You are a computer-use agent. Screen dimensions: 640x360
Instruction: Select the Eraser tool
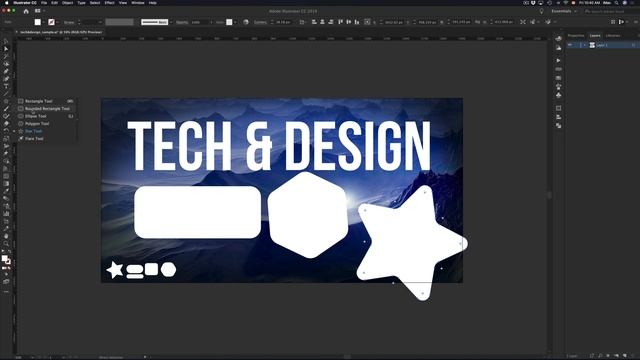click(x=6, y=124)
